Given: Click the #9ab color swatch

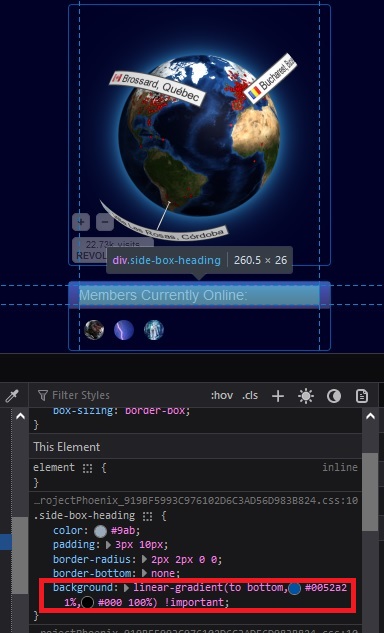Looking at the screenshot, I should (100, 531).
